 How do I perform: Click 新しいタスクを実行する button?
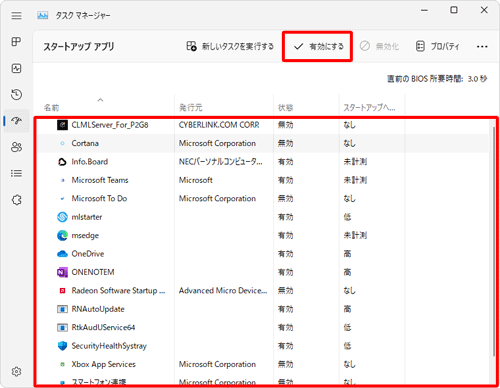[x=230, y=46]
